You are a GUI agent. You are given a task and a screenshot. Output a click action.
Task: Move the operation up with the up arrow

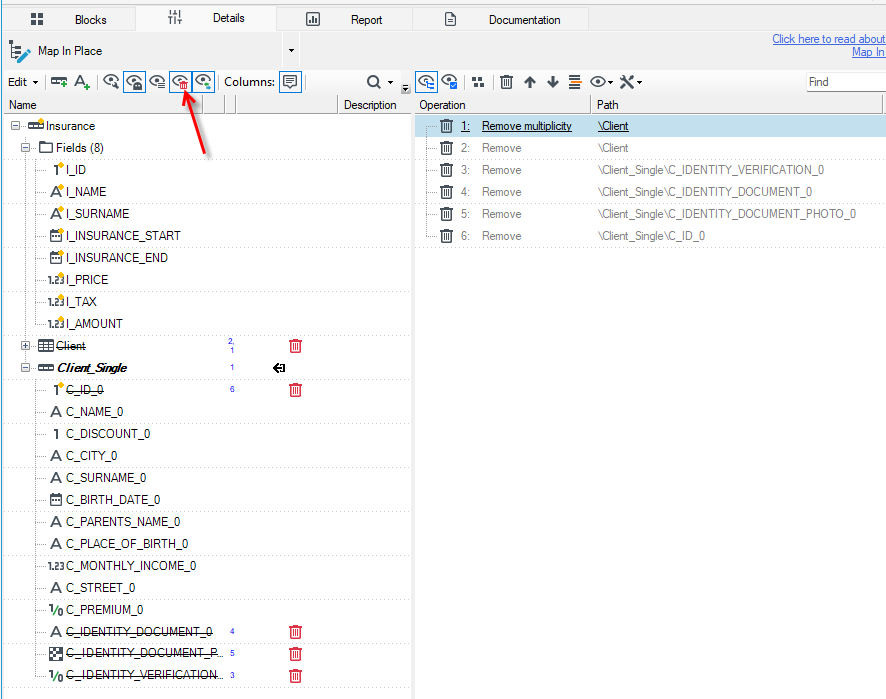529,82
